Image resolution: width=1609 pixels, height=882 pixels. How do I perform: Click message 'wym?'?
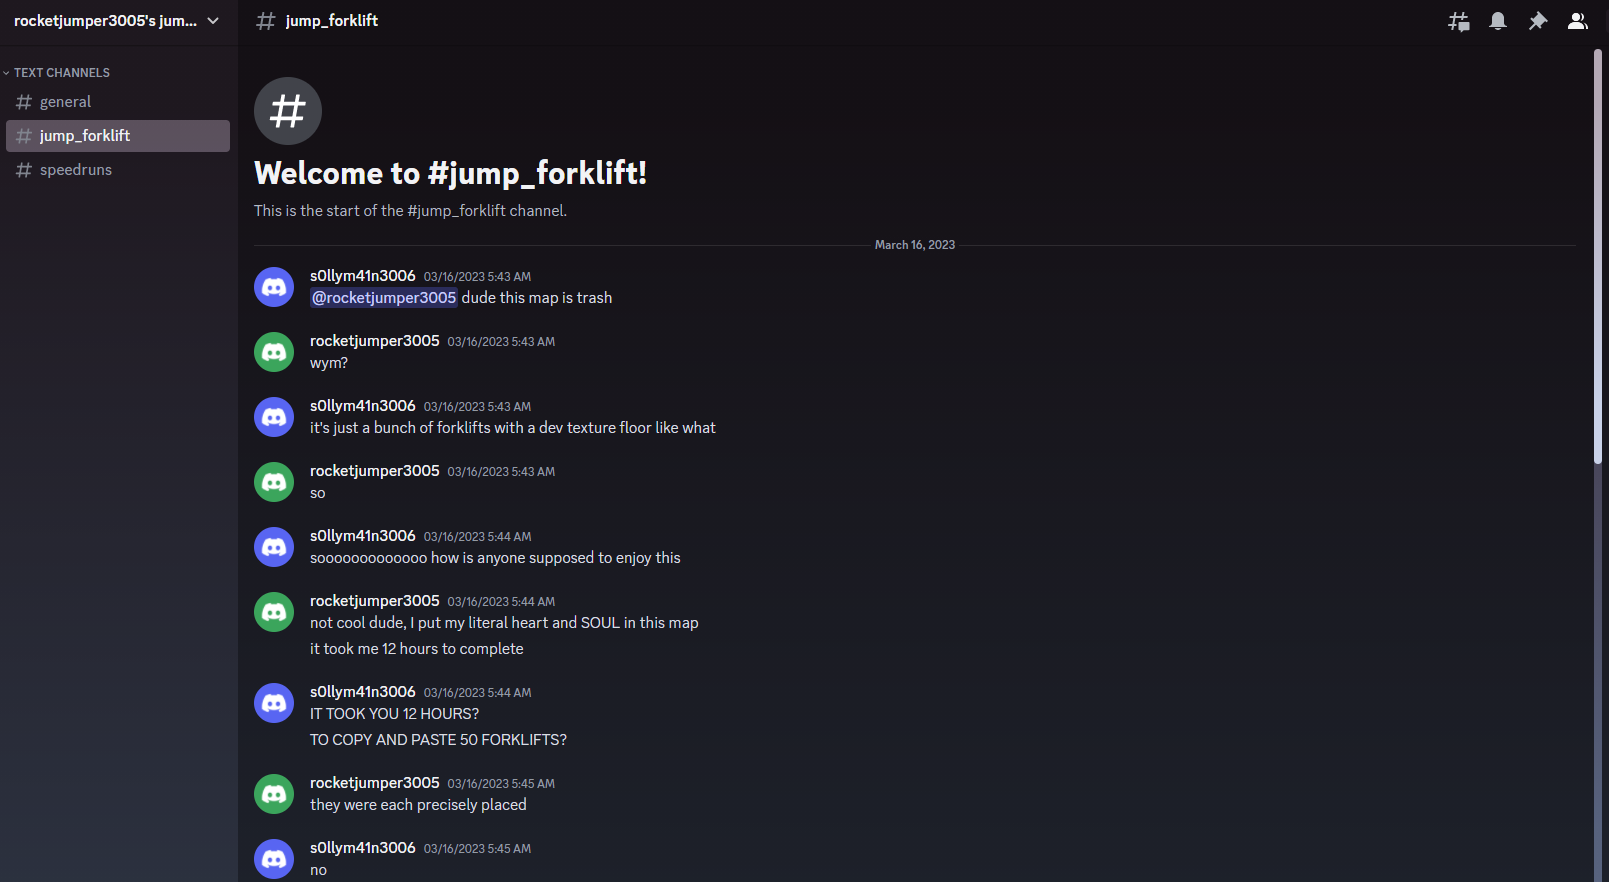point(329,363)
